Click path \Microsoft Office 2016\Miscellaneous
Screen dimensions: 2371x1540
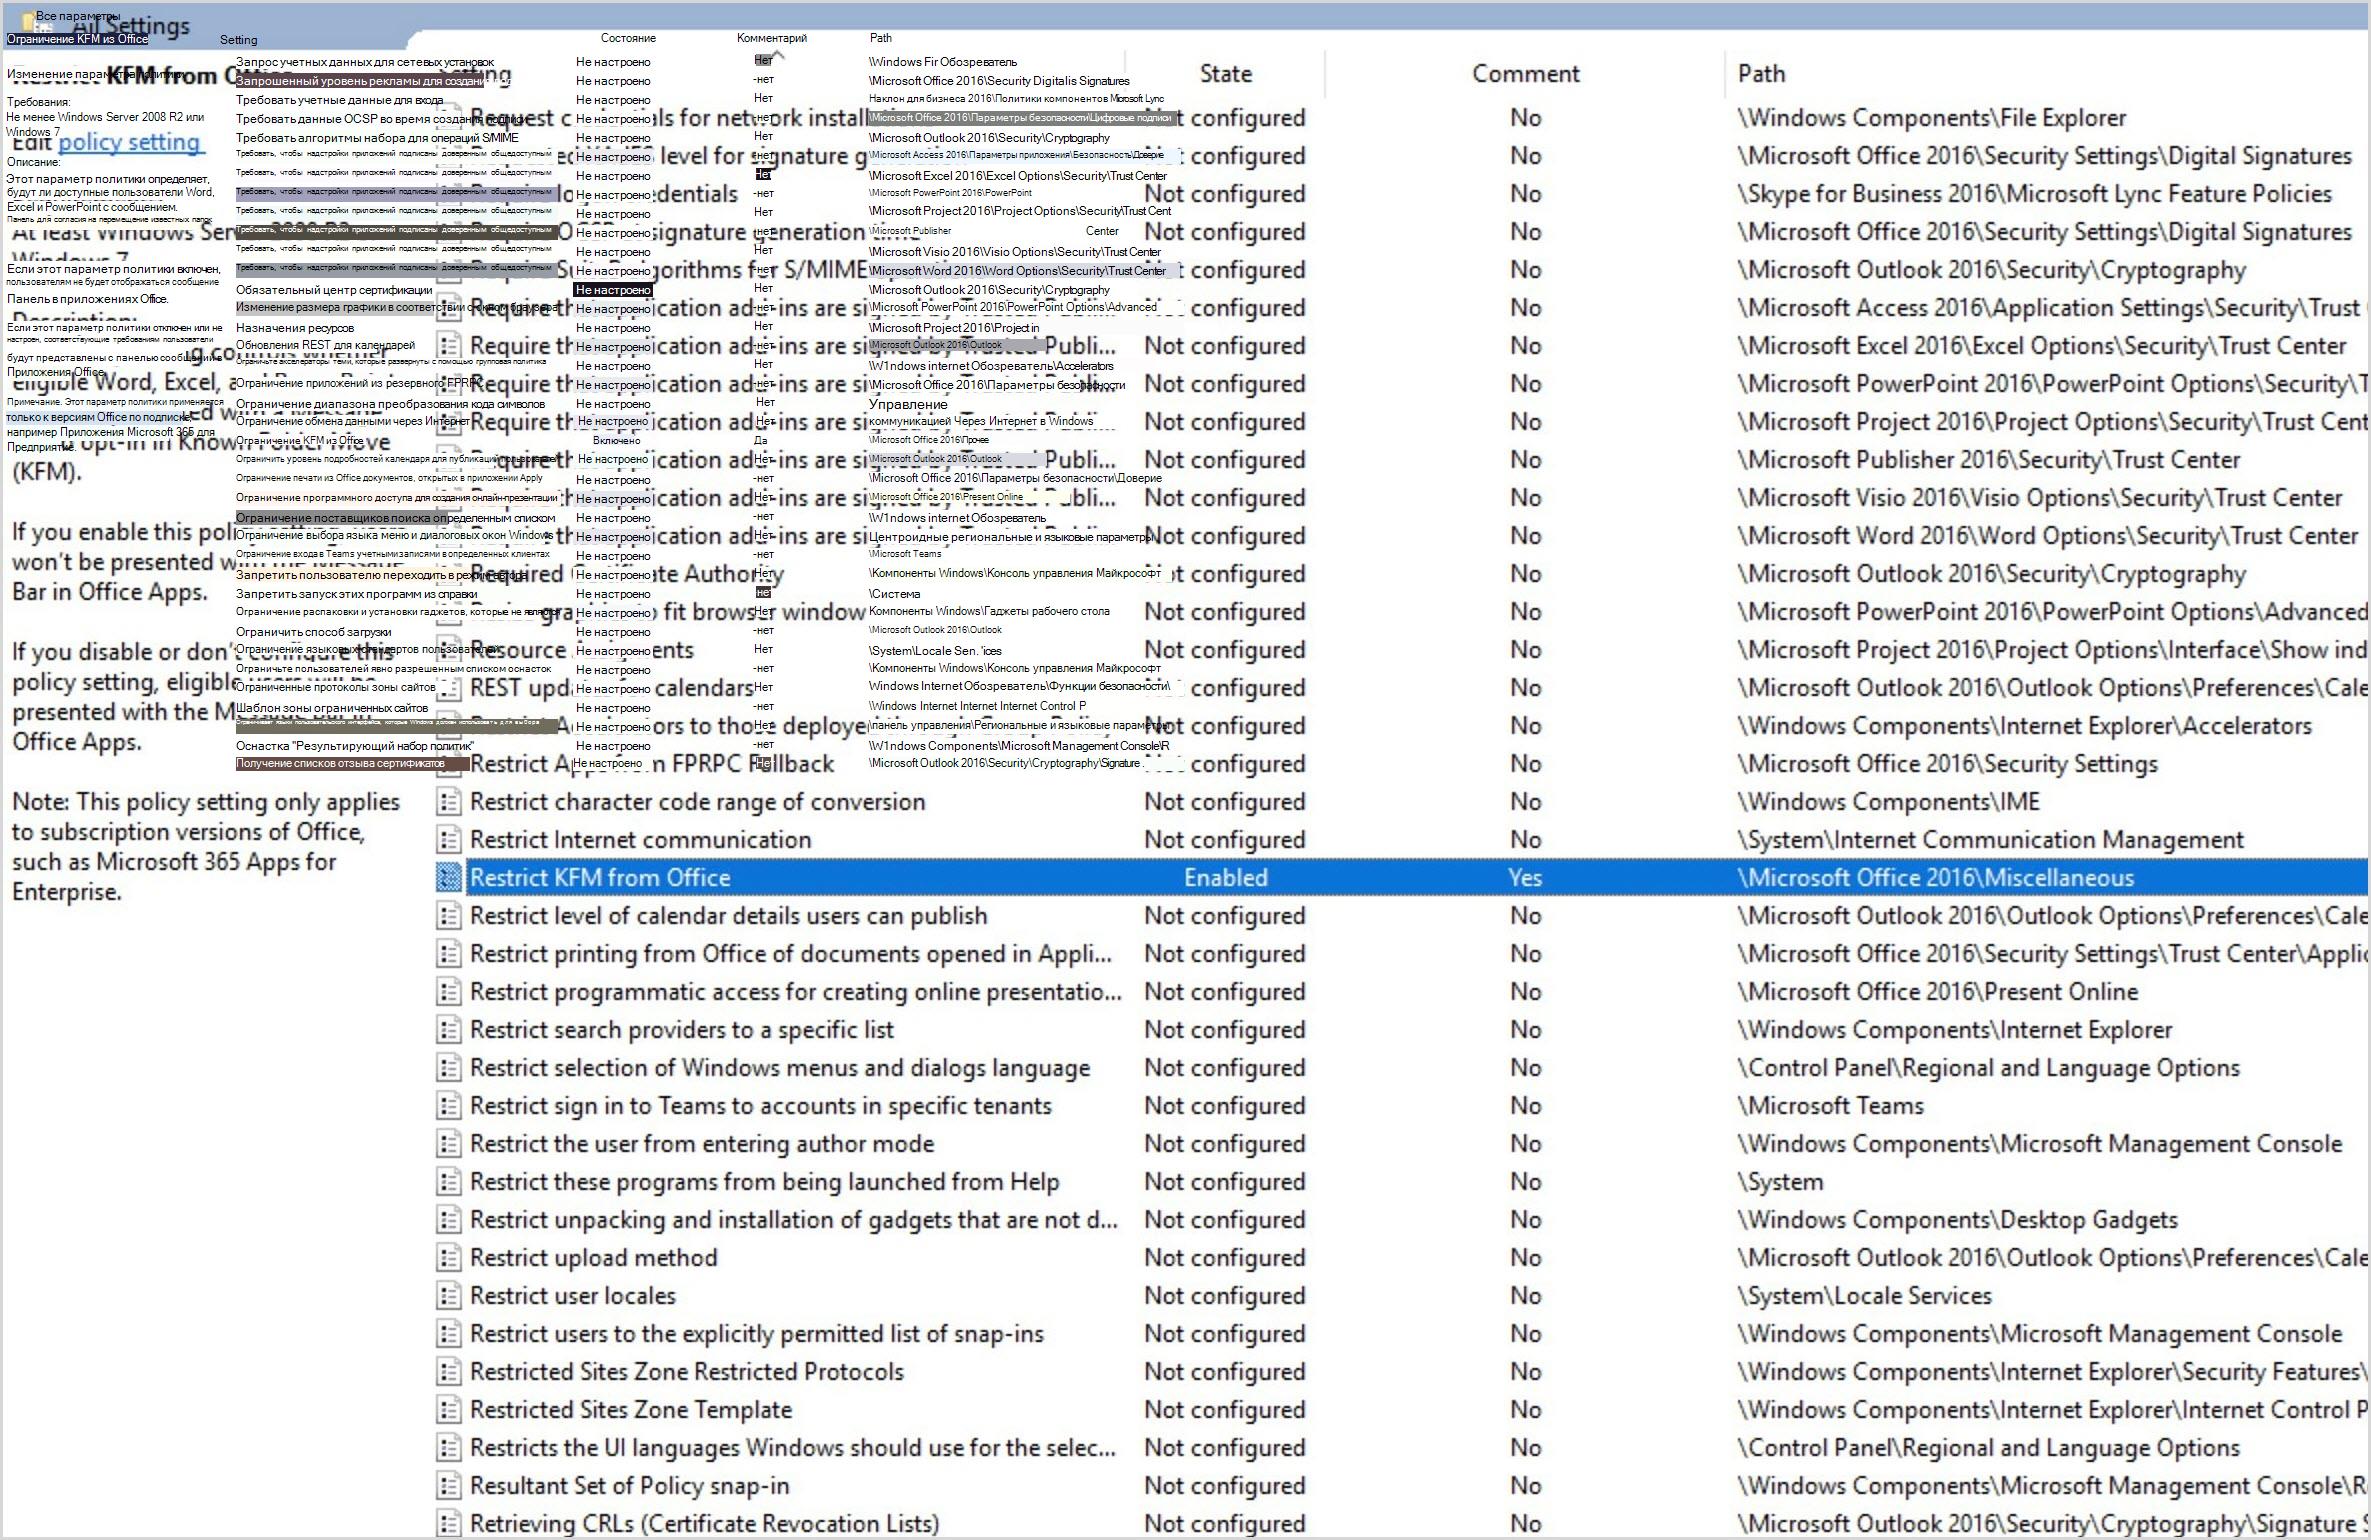point(1936,878)
